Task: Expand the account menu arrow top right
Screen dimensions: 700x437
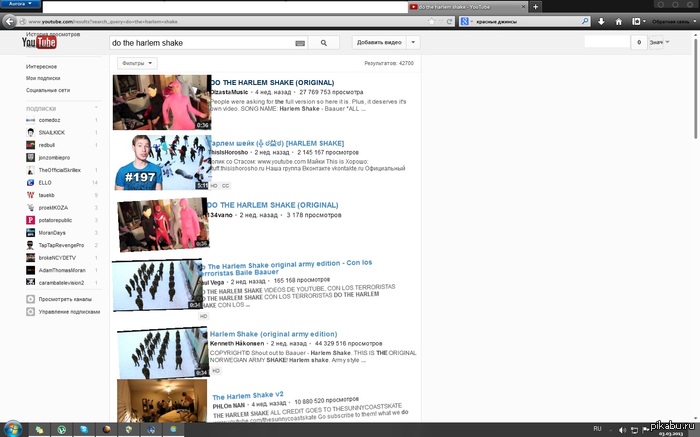Action: coord(667,42)
